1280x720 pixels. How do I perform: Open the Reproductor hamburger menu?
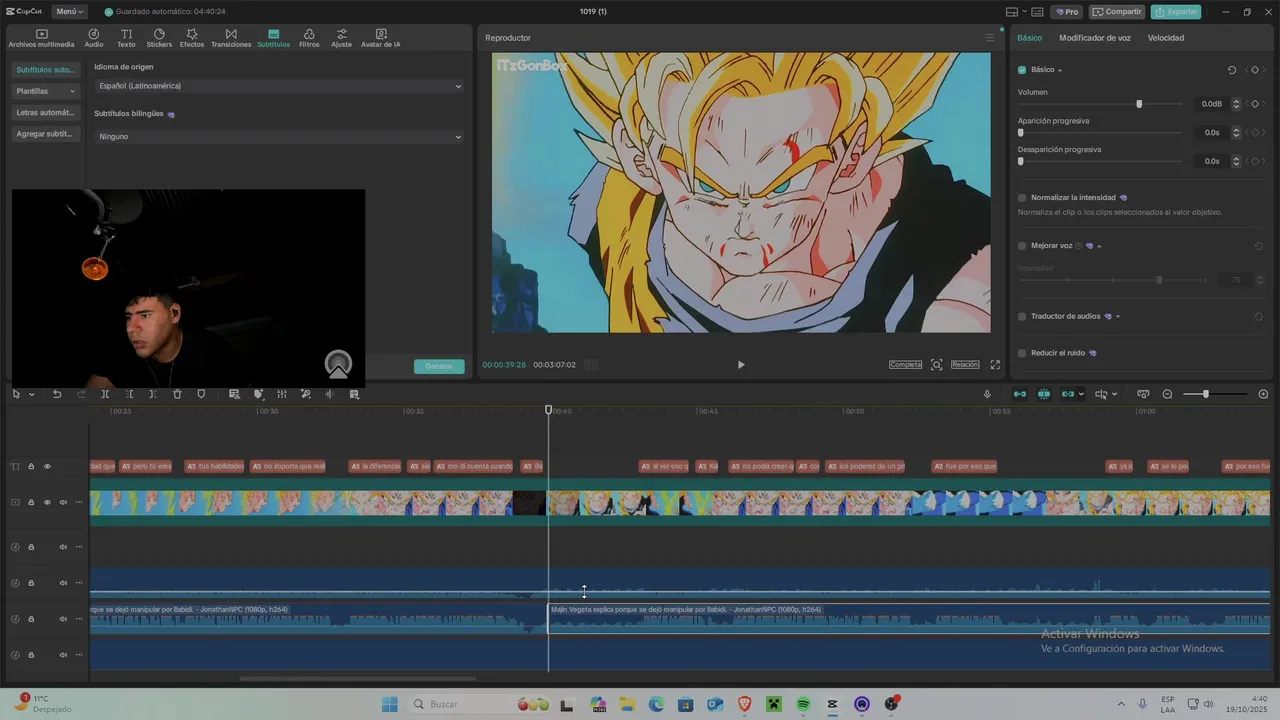tap(990, 38)
